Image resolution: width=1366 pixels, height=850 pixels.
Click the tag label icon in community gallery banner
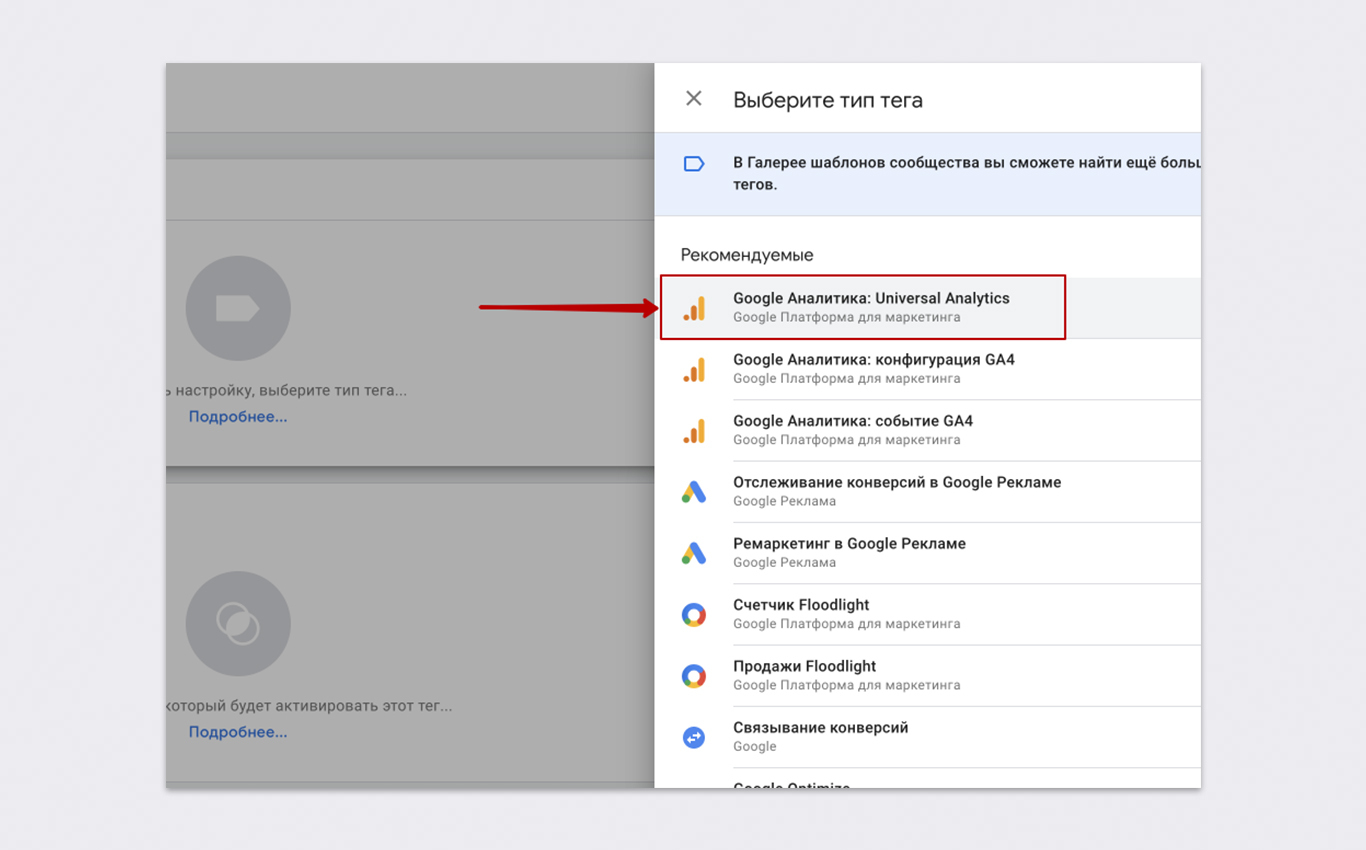click(694, 164)
